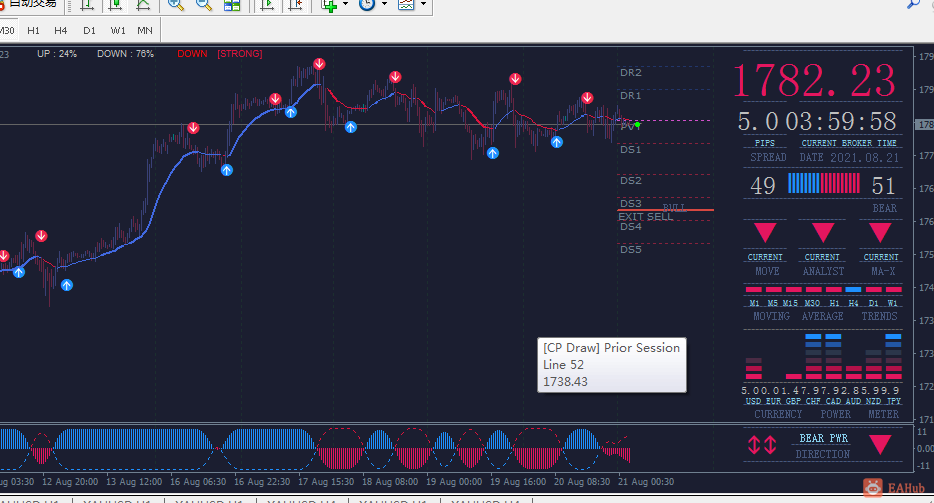The image size is (934, 503).
Task: Tile chart windows using grid icon
Action: pyautogui.click(x=232, y=5)
